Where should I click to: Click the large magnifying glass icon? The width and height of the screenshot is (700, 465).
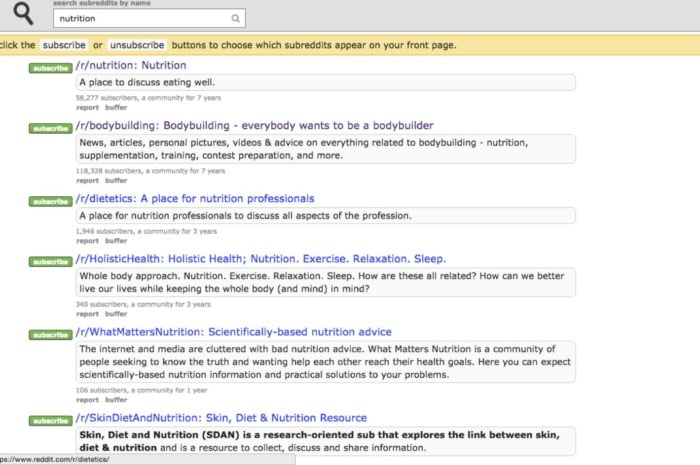click(x=23, y=13)
